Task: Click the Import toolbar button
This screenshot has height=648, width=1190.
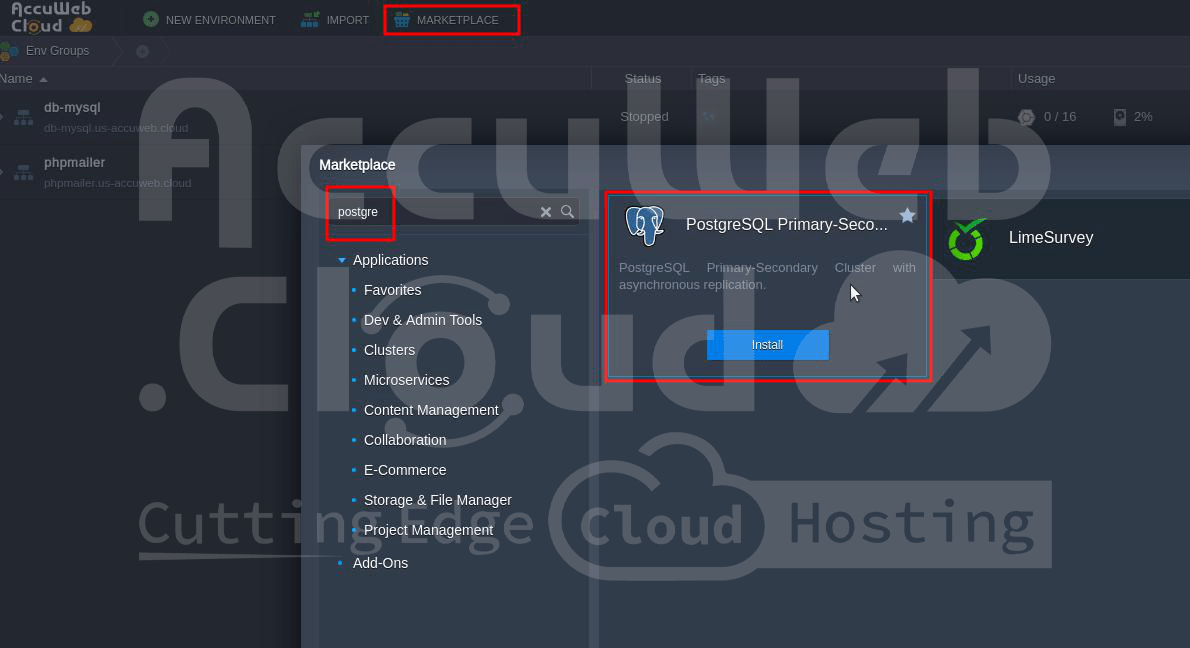Action: pos(335,20)
